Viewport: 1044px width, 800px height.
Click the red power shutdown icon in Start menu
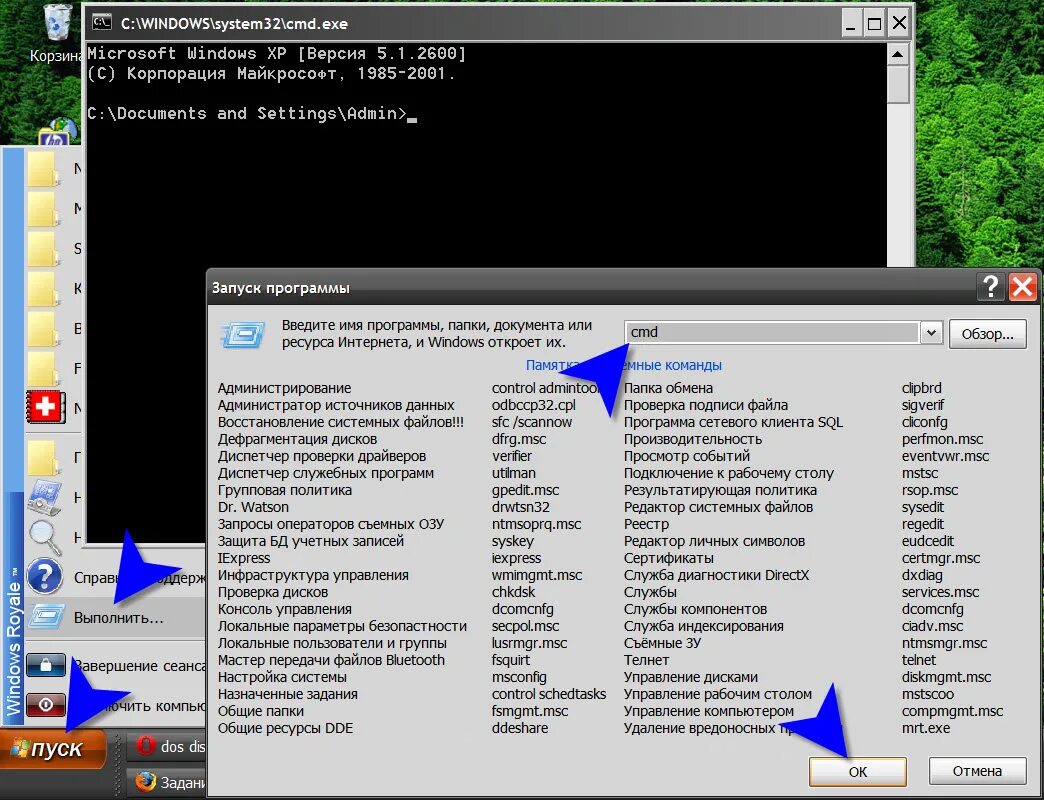point(45,704)
